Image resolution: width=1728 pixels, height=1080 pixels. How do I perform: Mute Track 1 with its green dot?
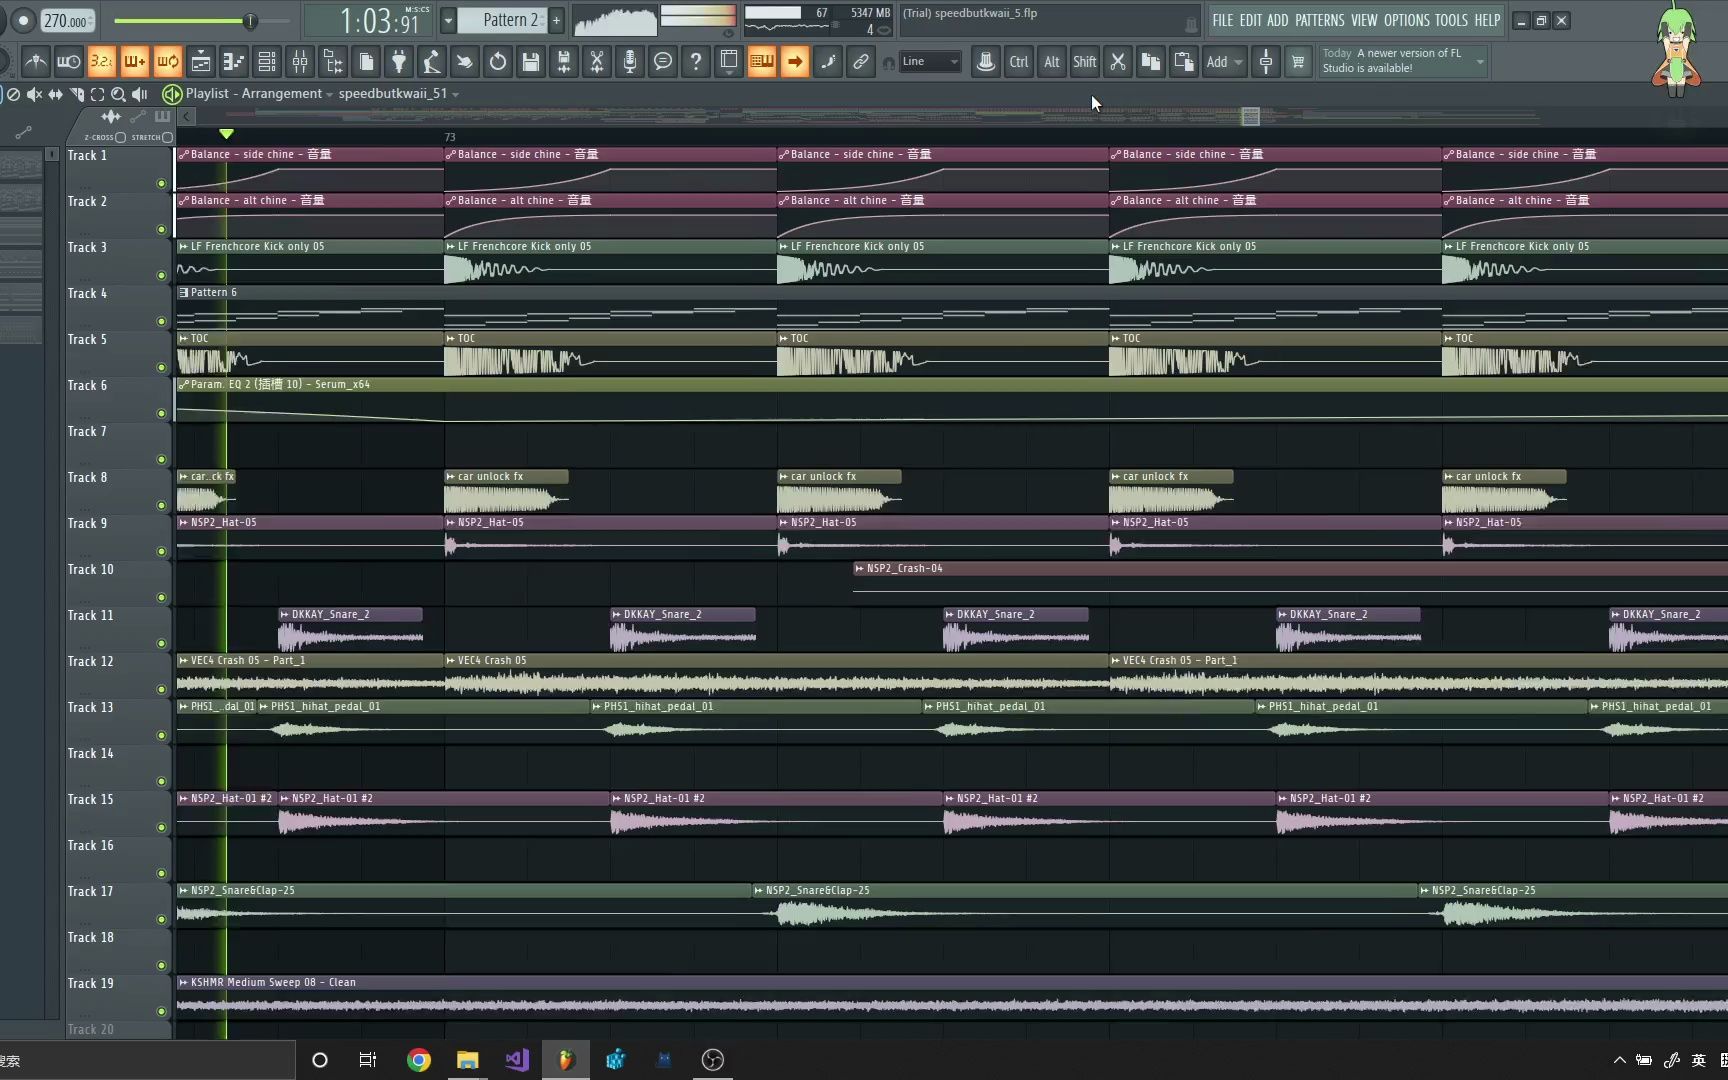coord(161,184)
